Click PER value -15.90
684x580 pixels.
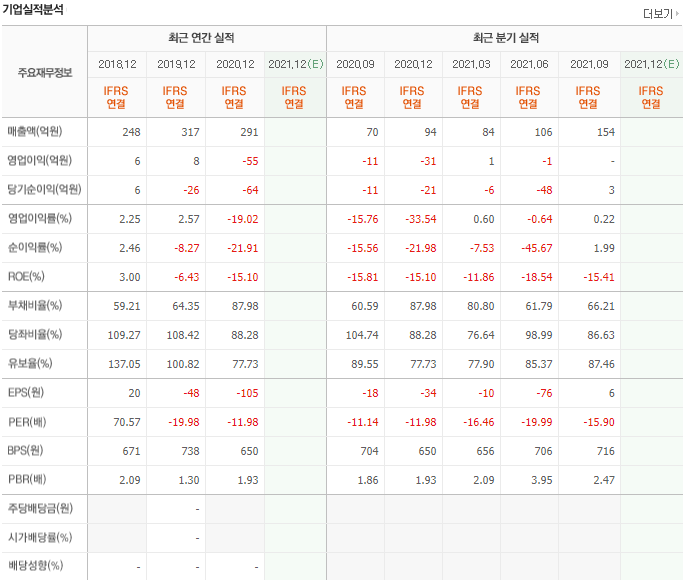click(x=599, y=422)
